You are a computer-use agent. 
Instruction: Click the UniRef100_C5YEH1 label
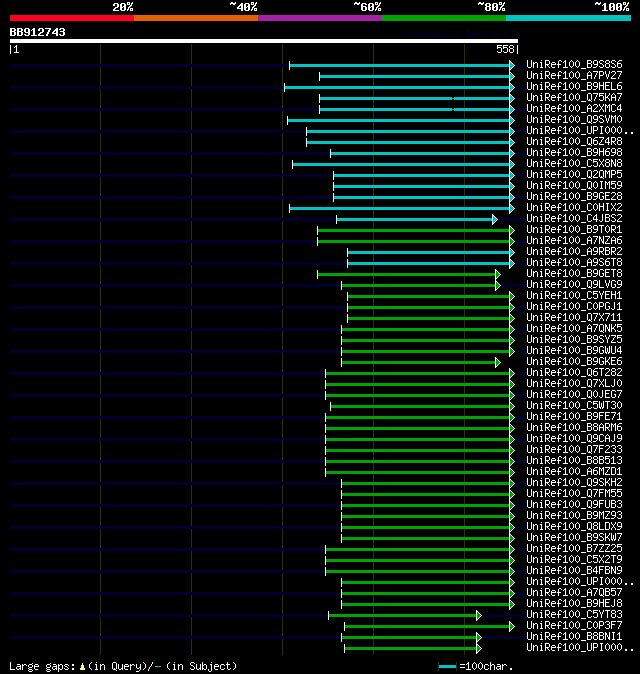pyautogui.click(x=574, y=296)
